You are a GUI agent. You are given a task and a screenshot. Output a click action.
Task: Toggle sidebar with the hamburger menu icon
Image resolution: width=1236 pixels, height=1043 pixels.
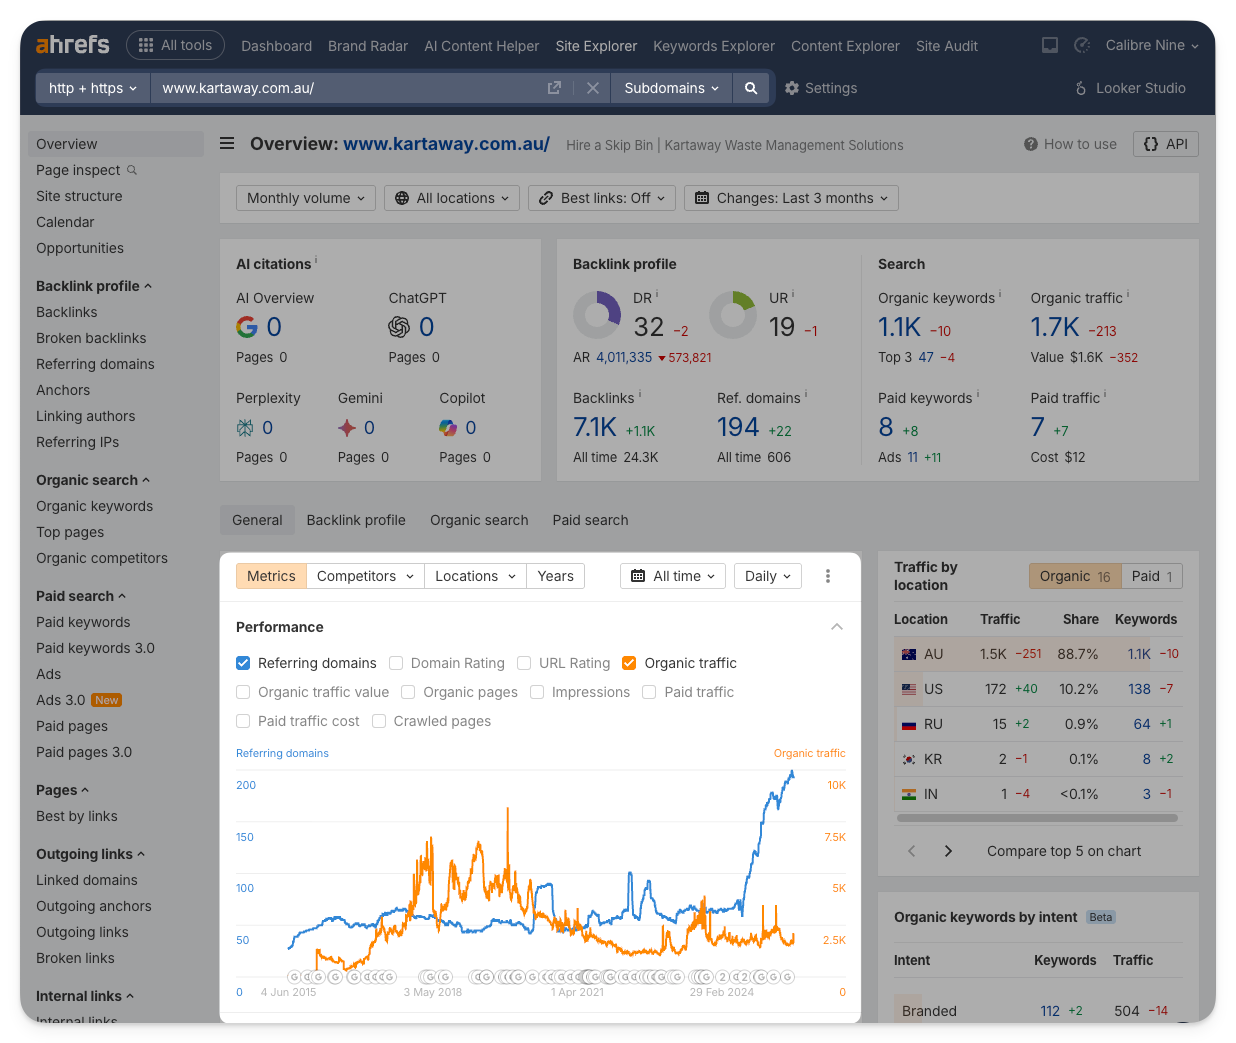[227, 143]
